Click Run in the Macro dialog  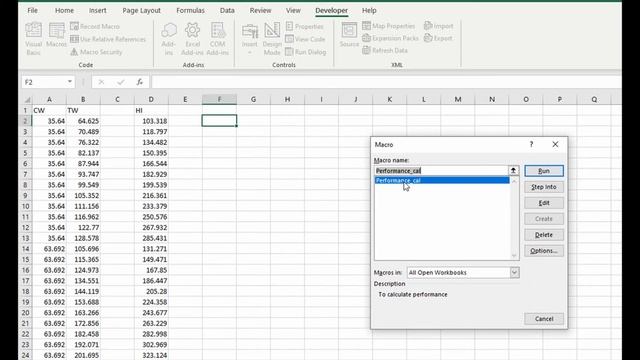point(544,171)
